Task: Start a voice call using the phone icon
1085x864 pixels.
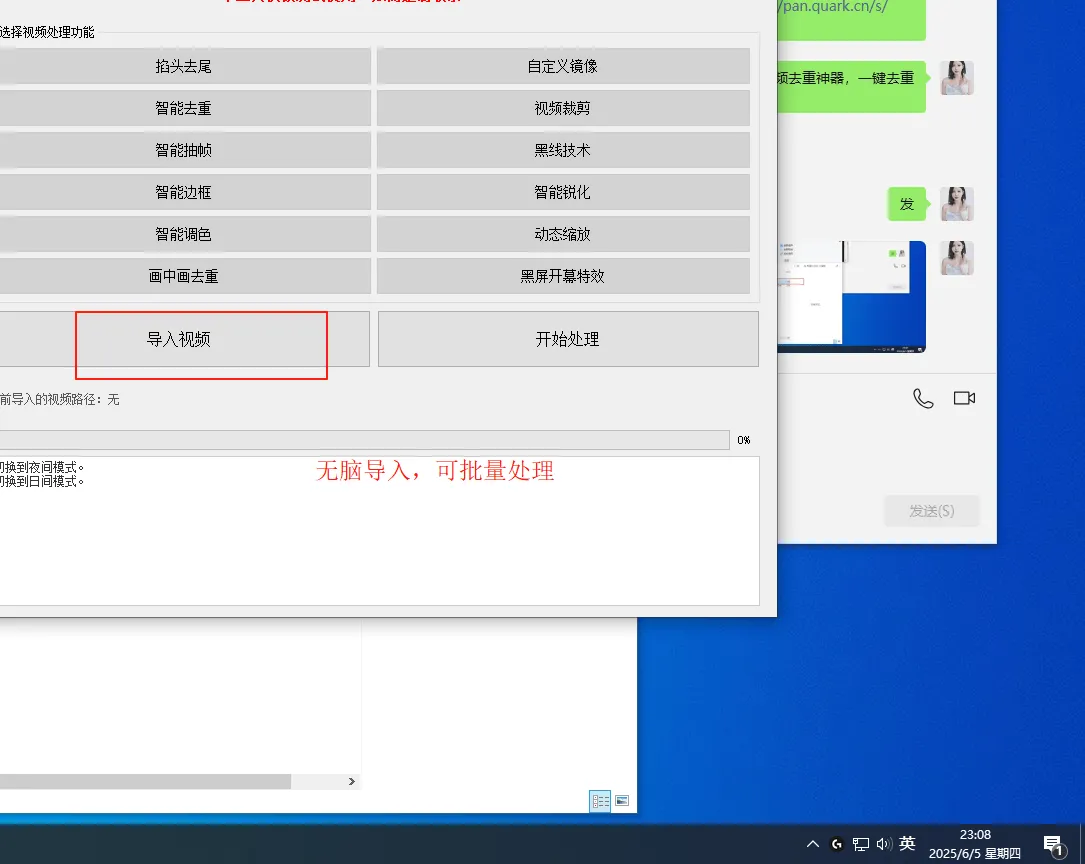Action: [x=922, y=397]
